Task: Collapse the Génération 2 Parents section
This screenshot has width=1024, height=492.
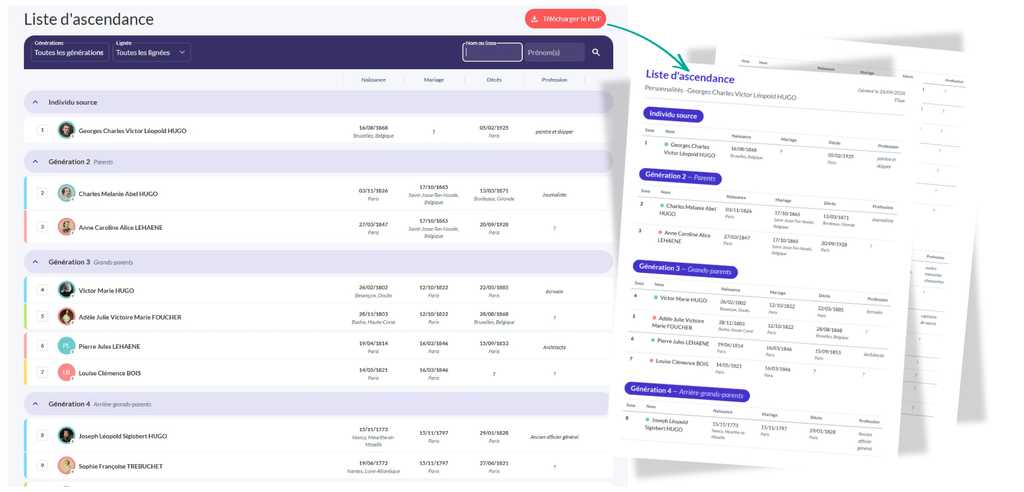Action: click(36, 161)
